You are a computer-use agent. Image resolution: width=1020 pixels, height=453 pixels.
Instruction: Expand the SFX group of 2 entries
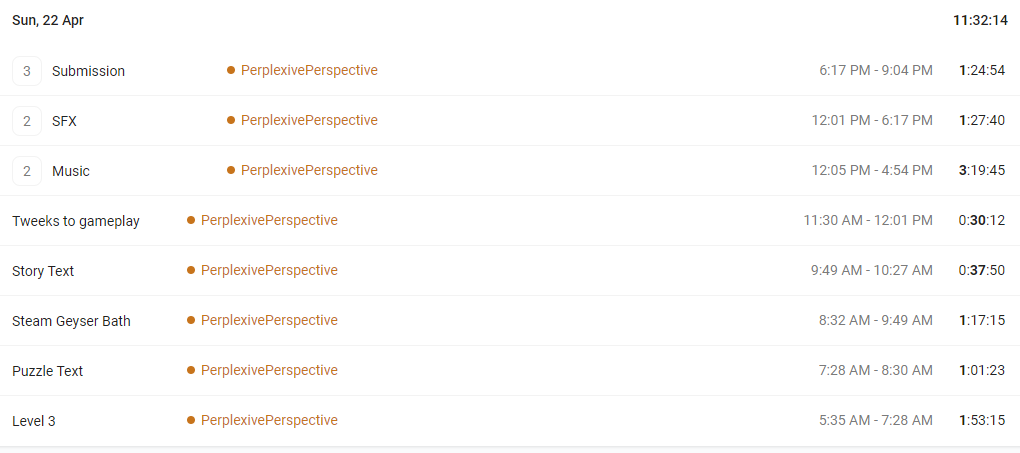pyautogui.click(x=27, y=121)
